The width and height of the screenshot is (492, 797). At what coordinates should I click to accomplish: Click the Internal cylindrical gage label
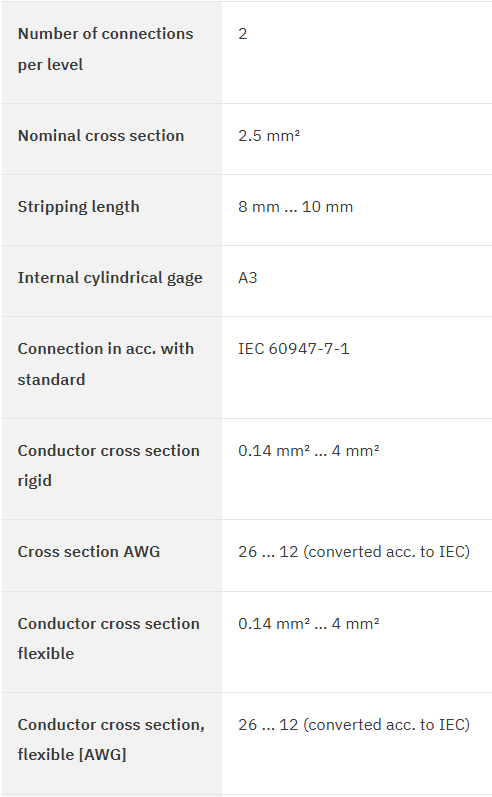(110, 278)
